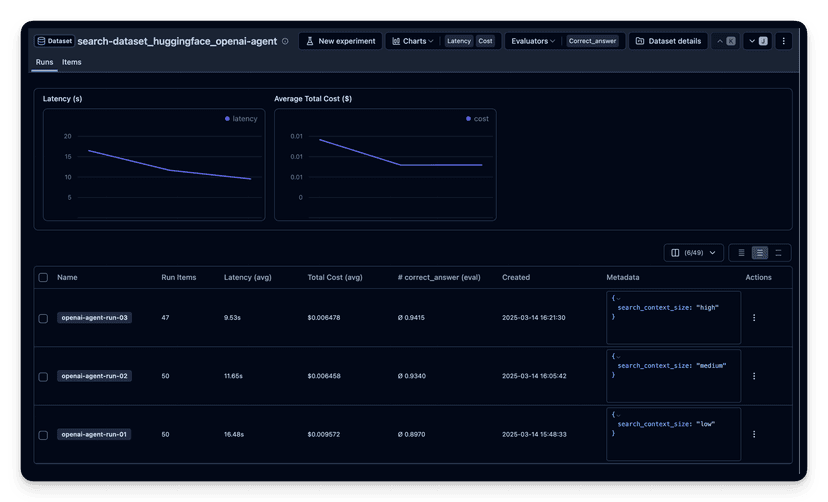Open actions menu for openai-agent-run-01
Image resolution: width=828 pixels, height=502 pixels.
pyautogui.click(x=754, y=434)
